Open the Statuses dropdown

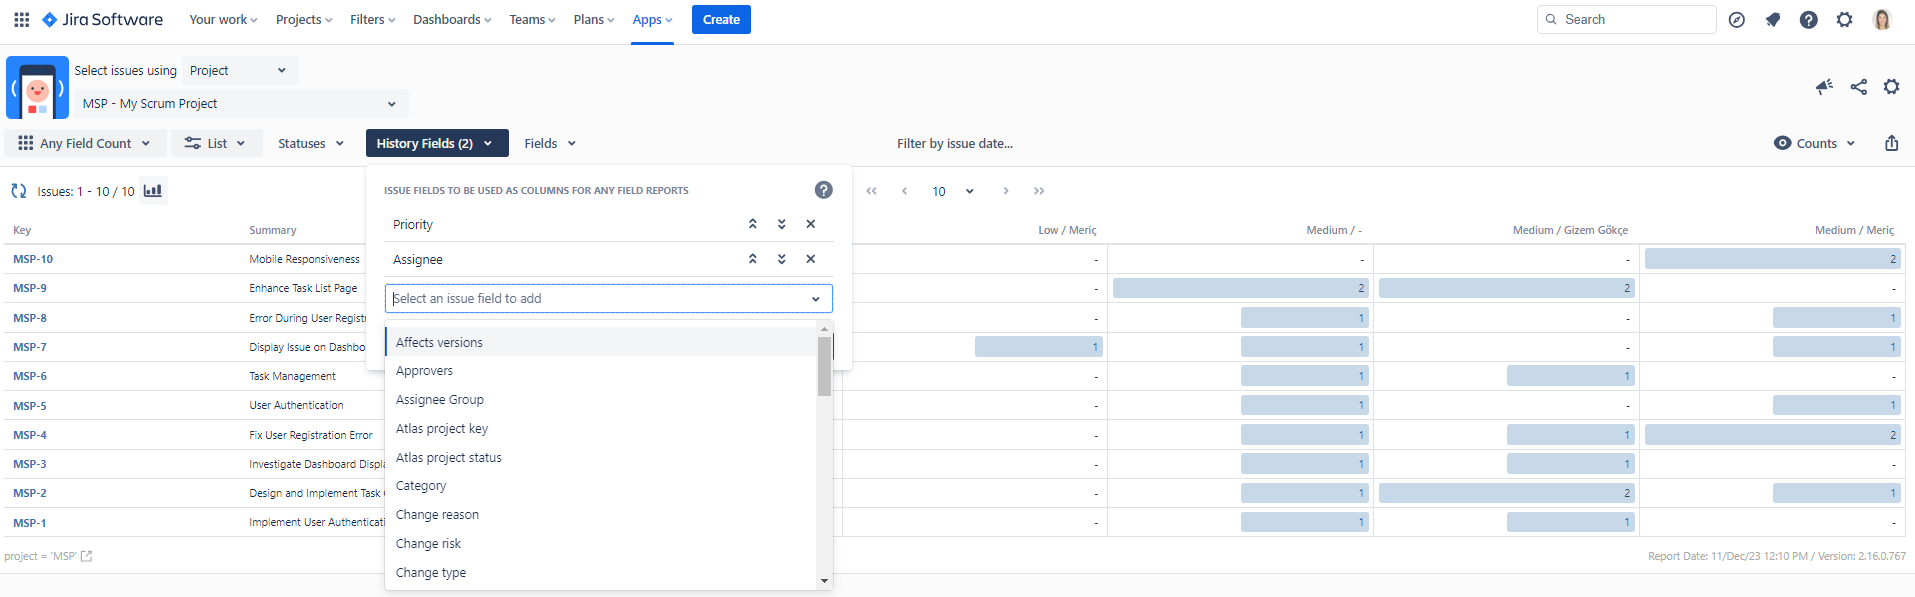[x=310, y=143]
